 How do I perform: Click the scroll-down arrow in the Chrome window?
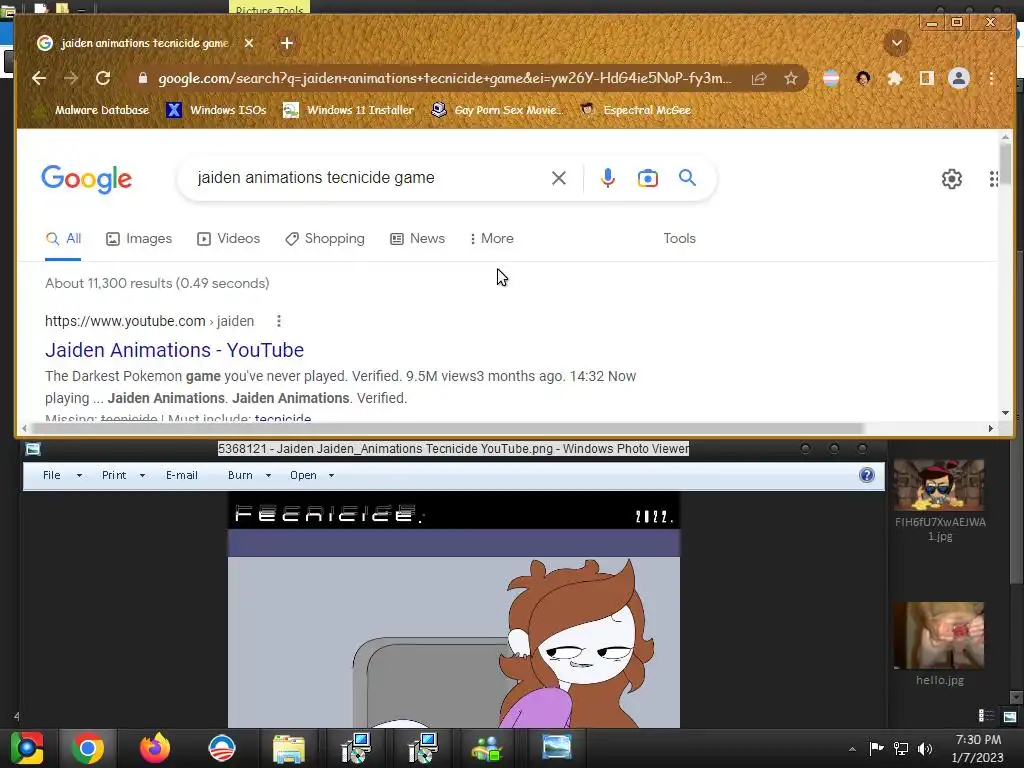[x=1005, y=413]
